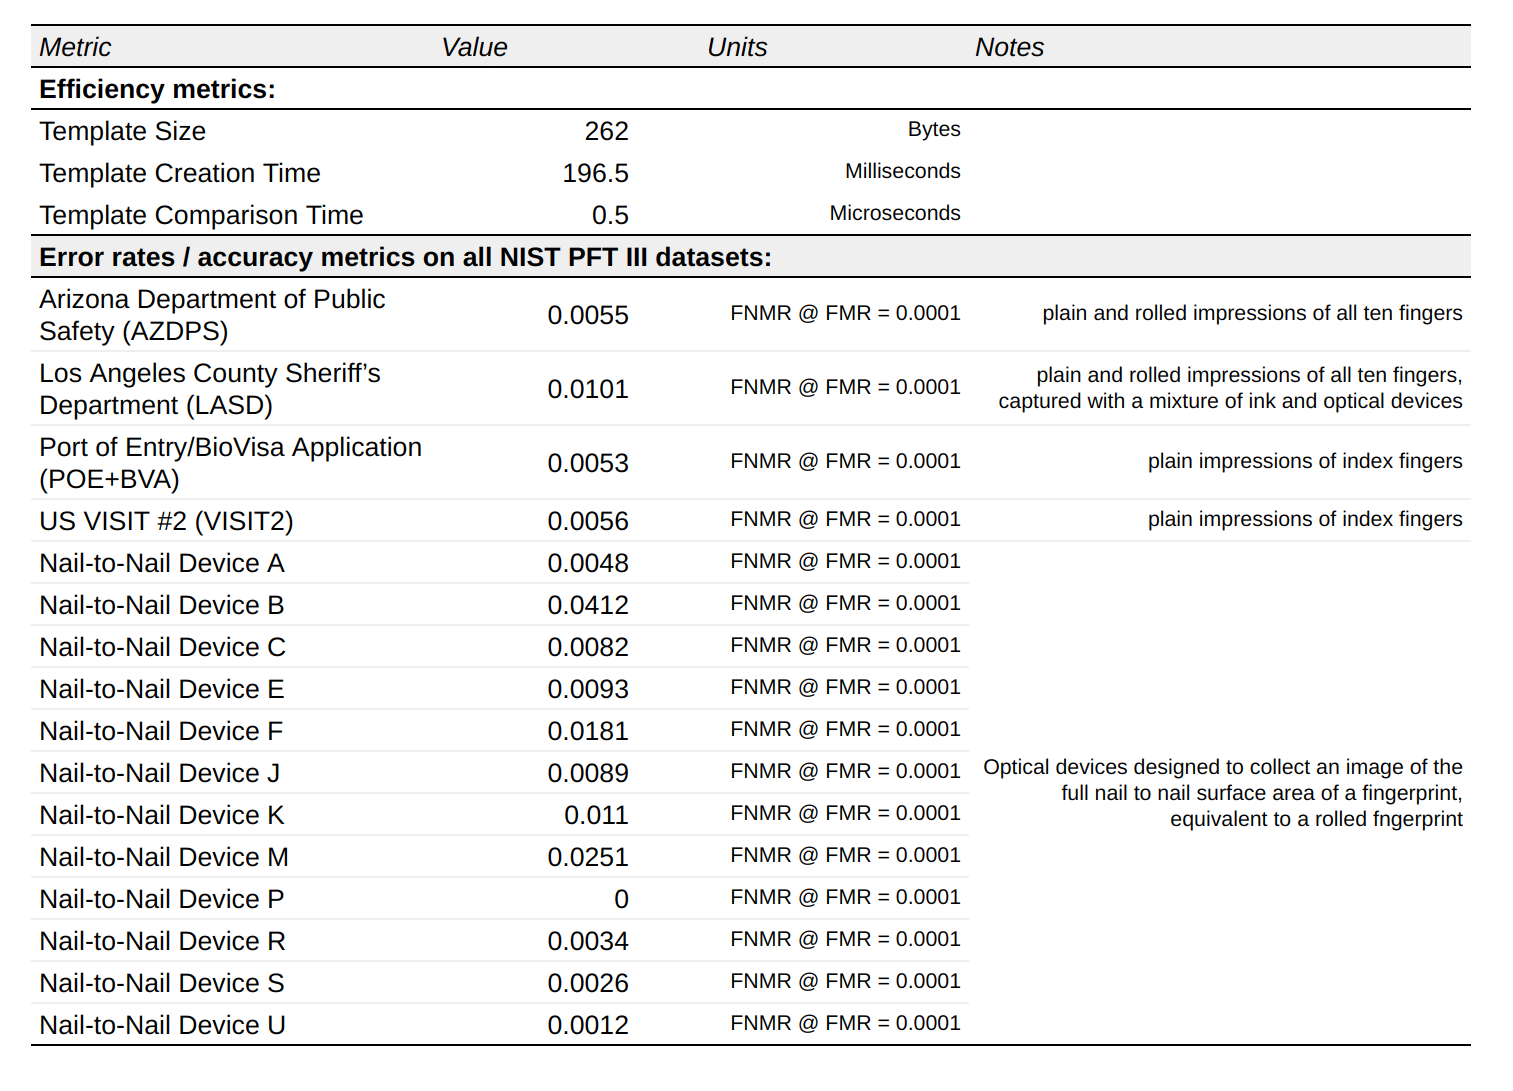Screen dimensions: 1513x1091
Task: Click the Template Size row label
Action: (x=122, y=131)
